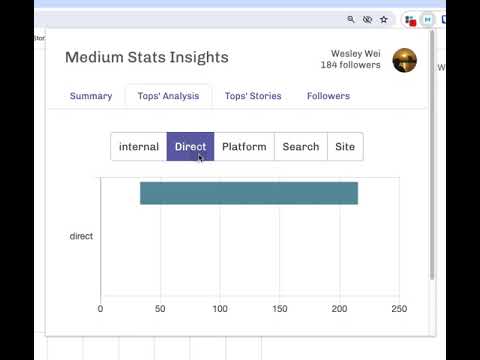Select the Site source button
Viewport: 480px width, 360px height.
tap(345, 147)
